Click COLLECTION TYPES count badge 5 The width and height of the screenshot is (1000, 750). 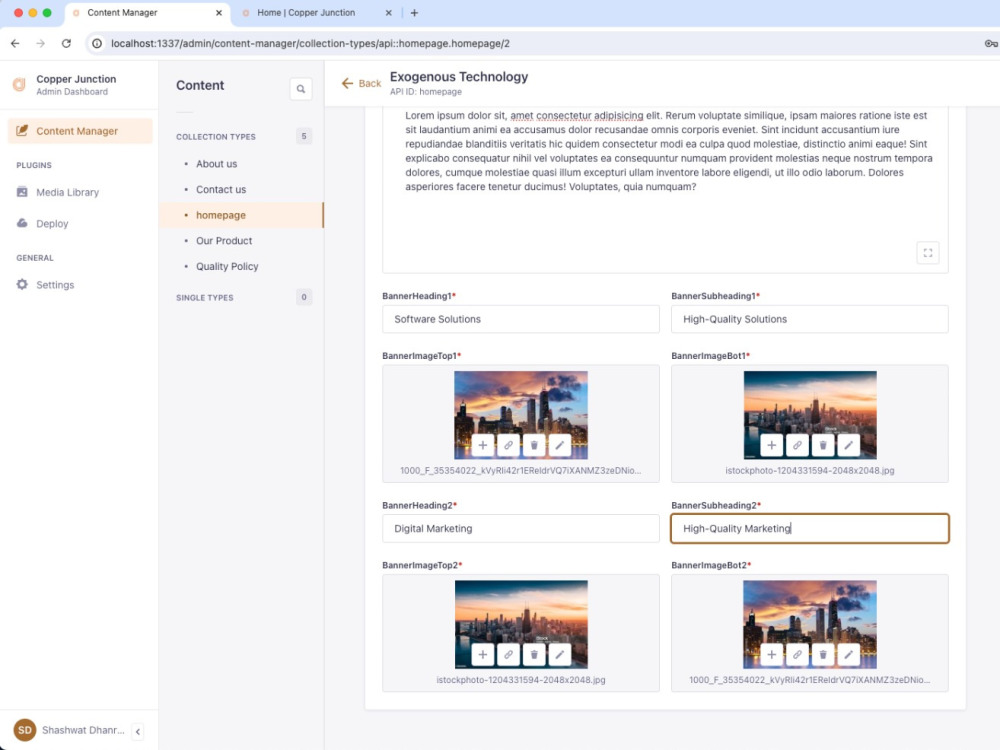(x=304, y=136)
